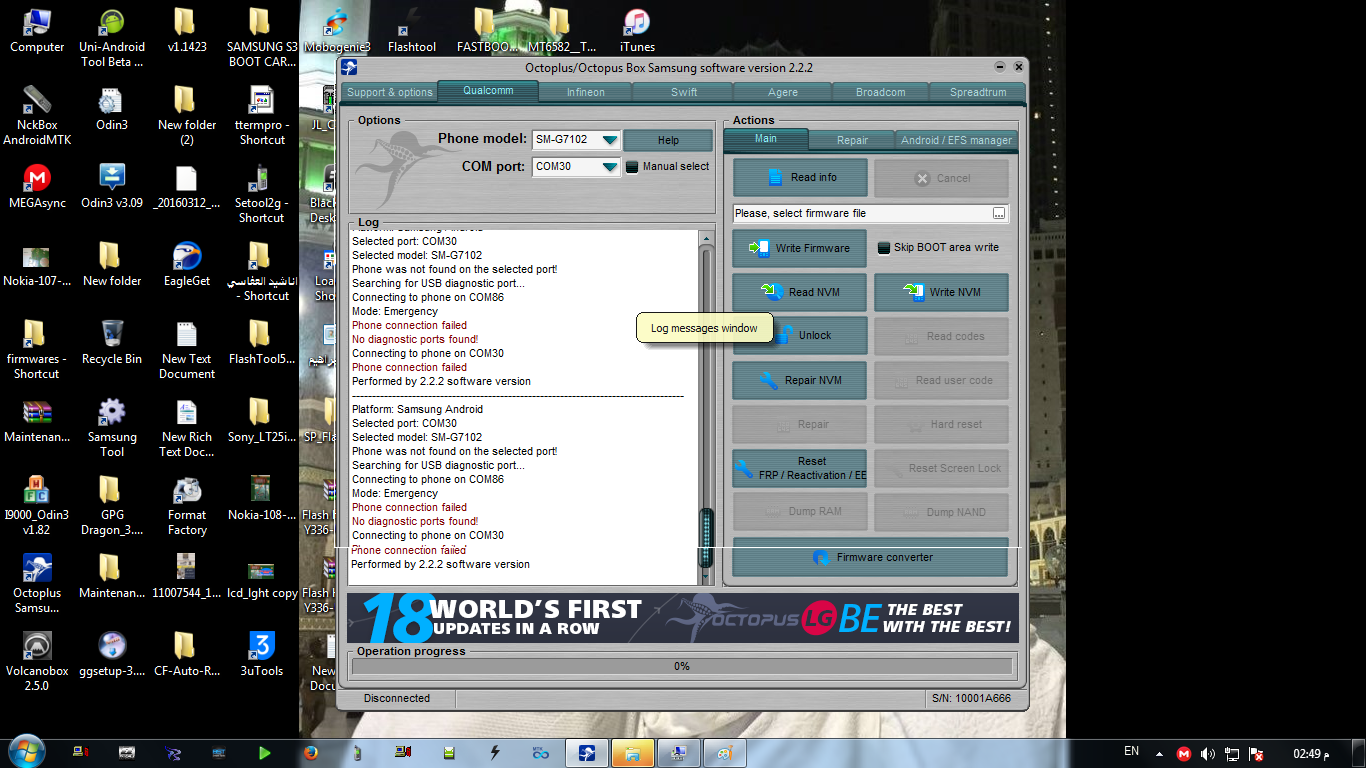This screenshot has height=768, width=1366.
Task: Click the S/N: 10001A666 status text
Action: [x=971, y=698]
